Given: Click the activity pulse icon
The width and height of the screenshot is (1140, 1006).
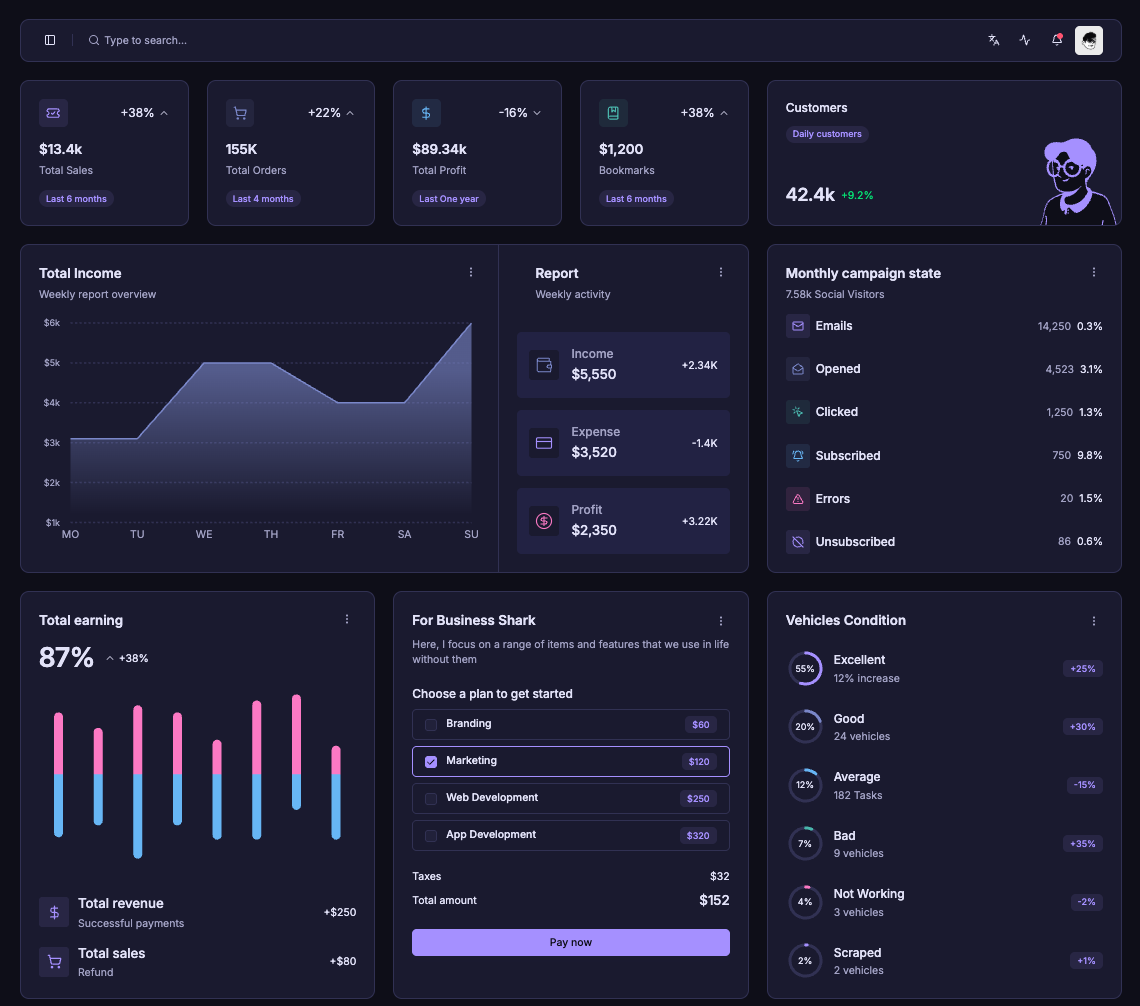Looking at the screenshot, I should pyautogui.click(x=1025, y=40).
